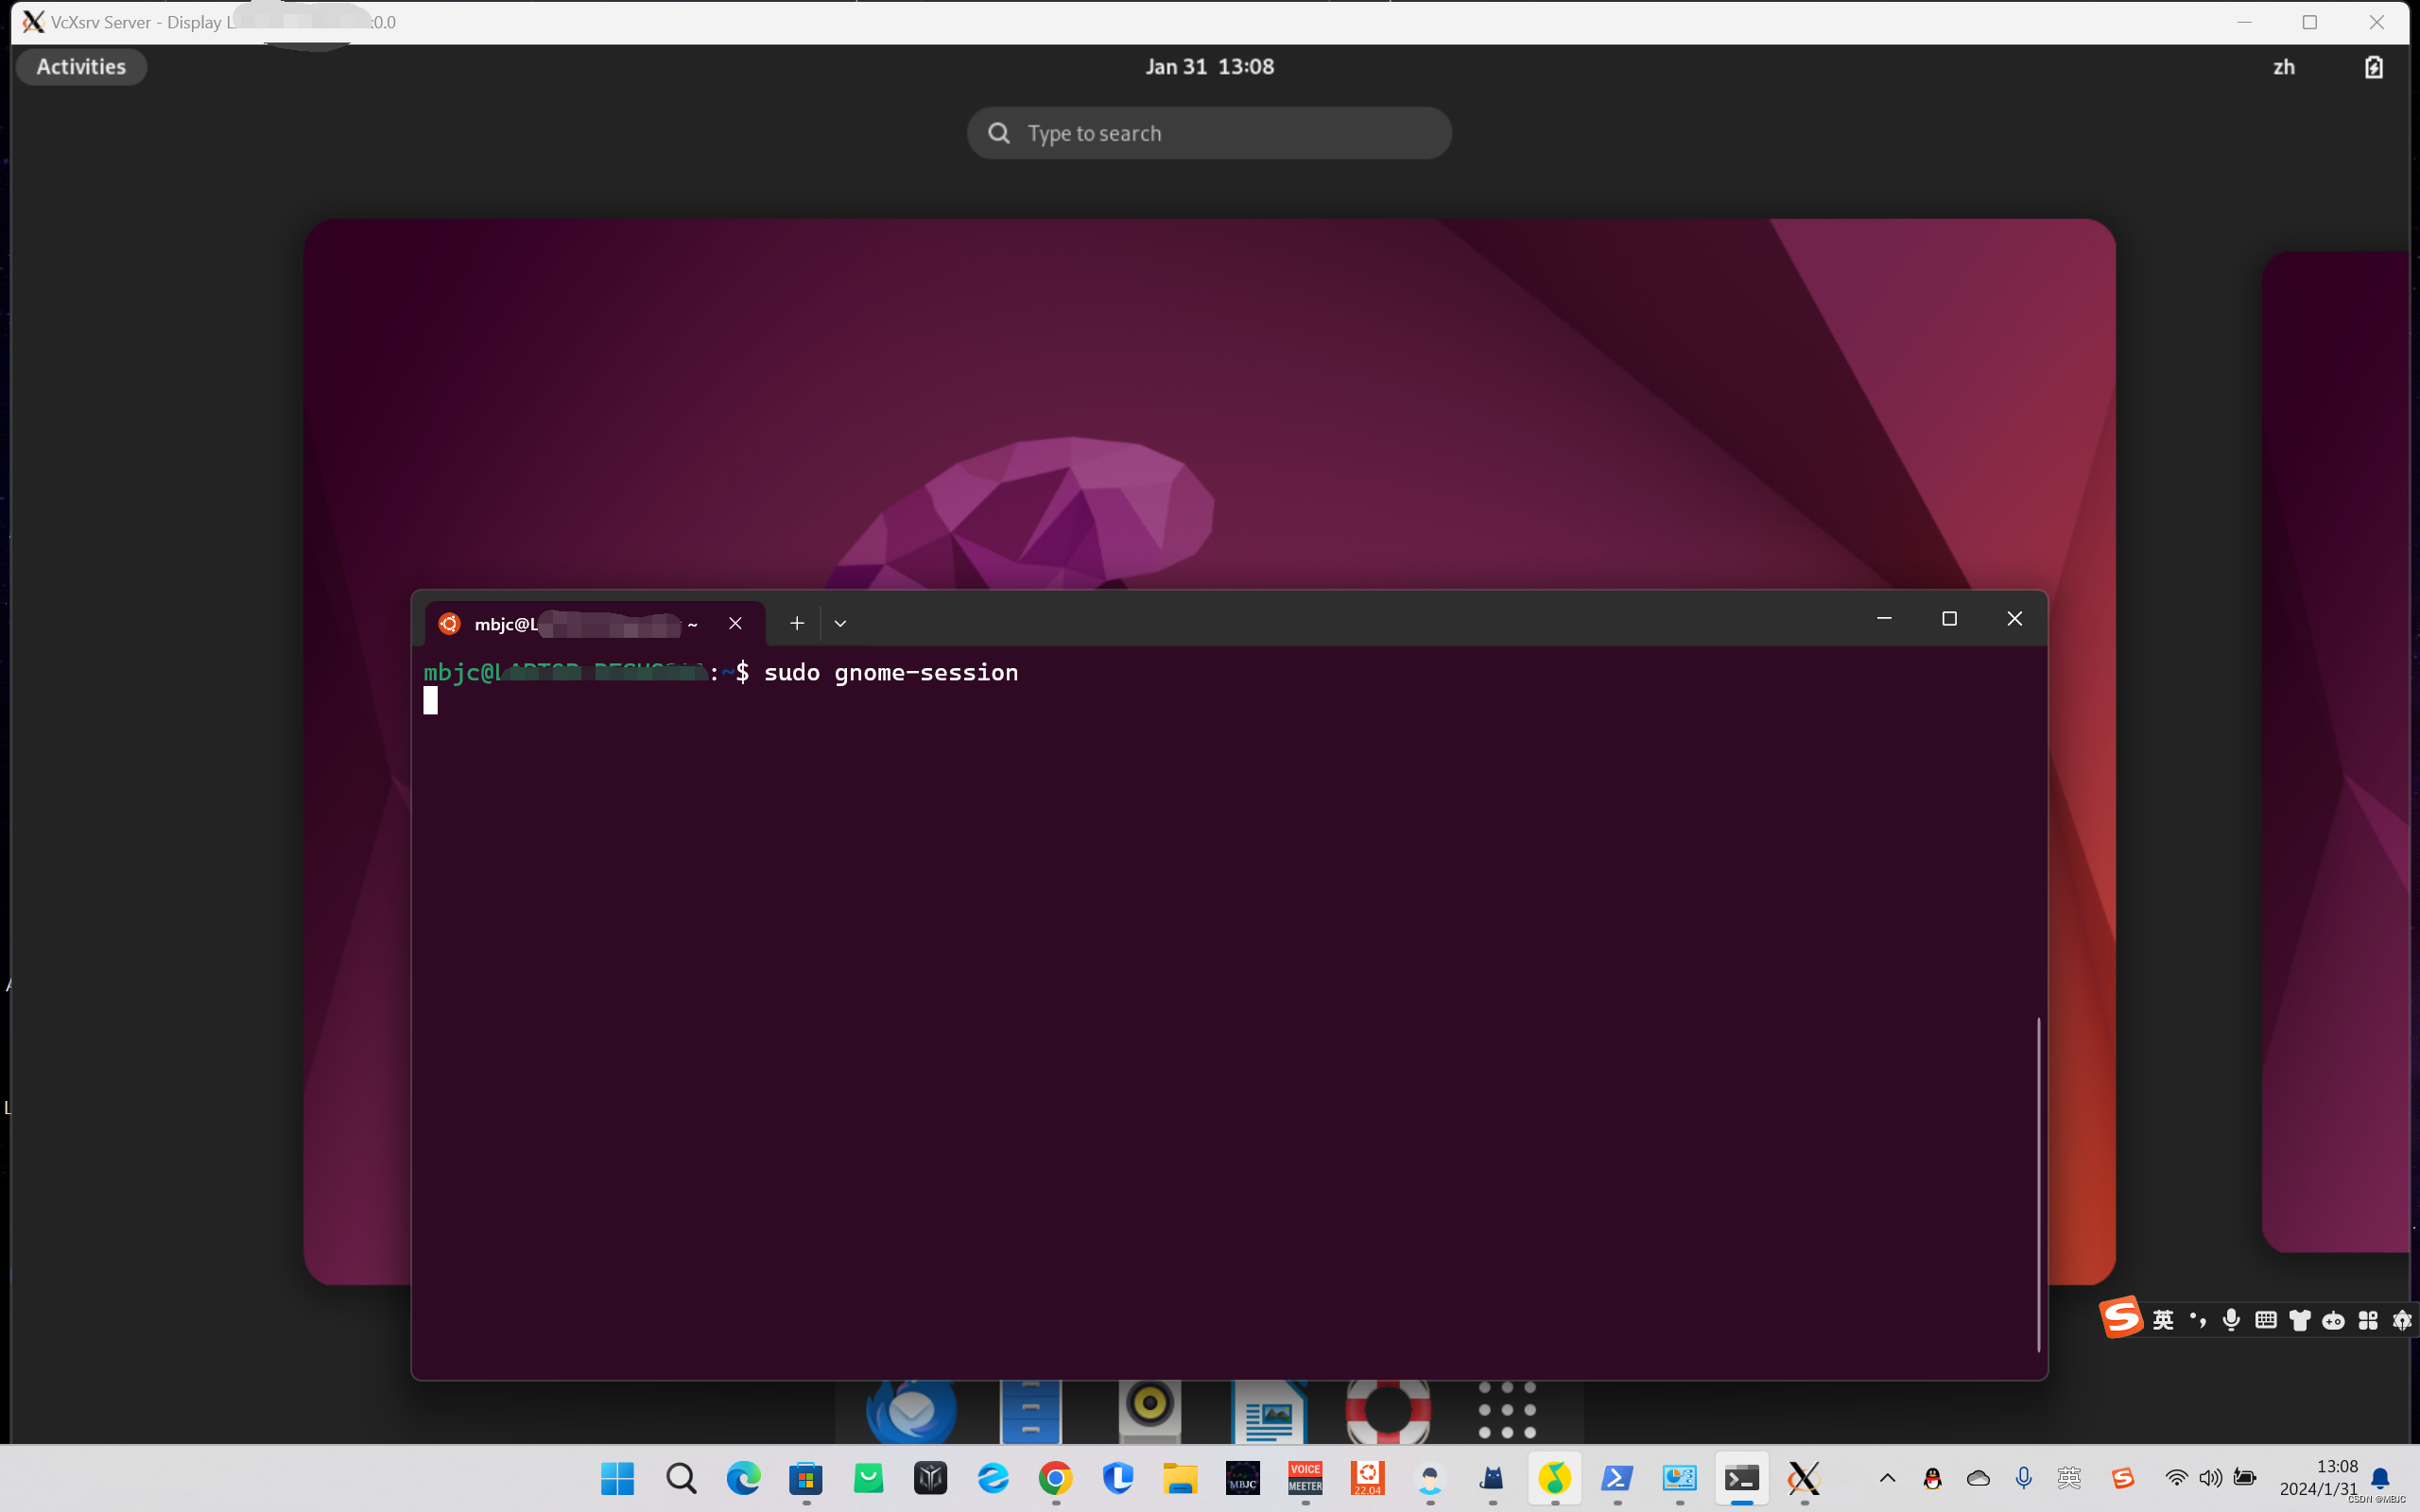
Task: Open LibreOffice Writer from the dock
Action: tap(1269, 1411)
